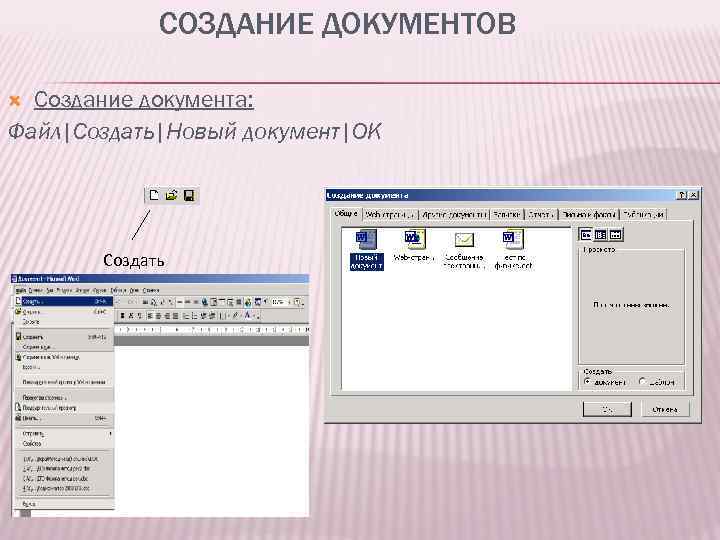Choose Закрыть in the File menu
This screenshot has height=540, width=720.
tap(64, 322)
